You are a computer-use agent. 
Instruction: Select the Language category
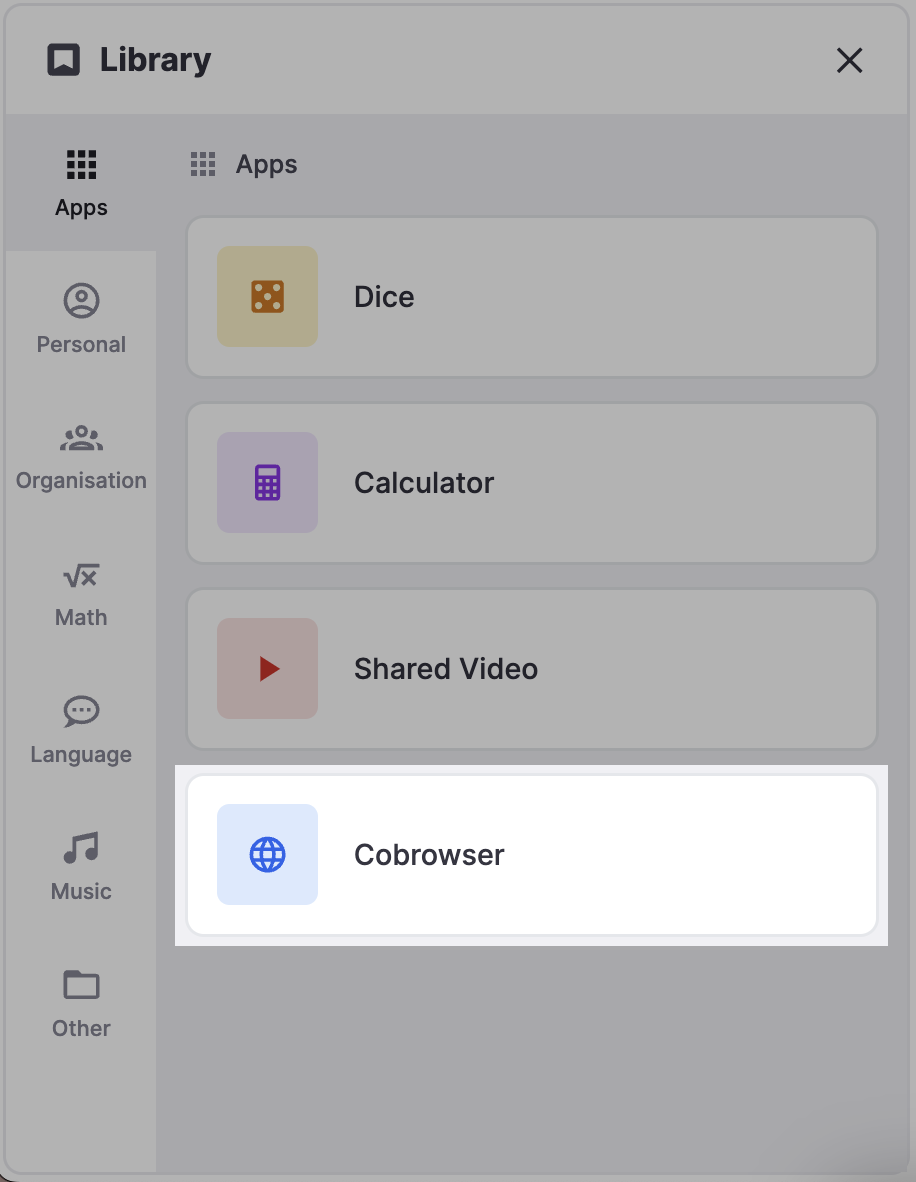coord(81,730)
